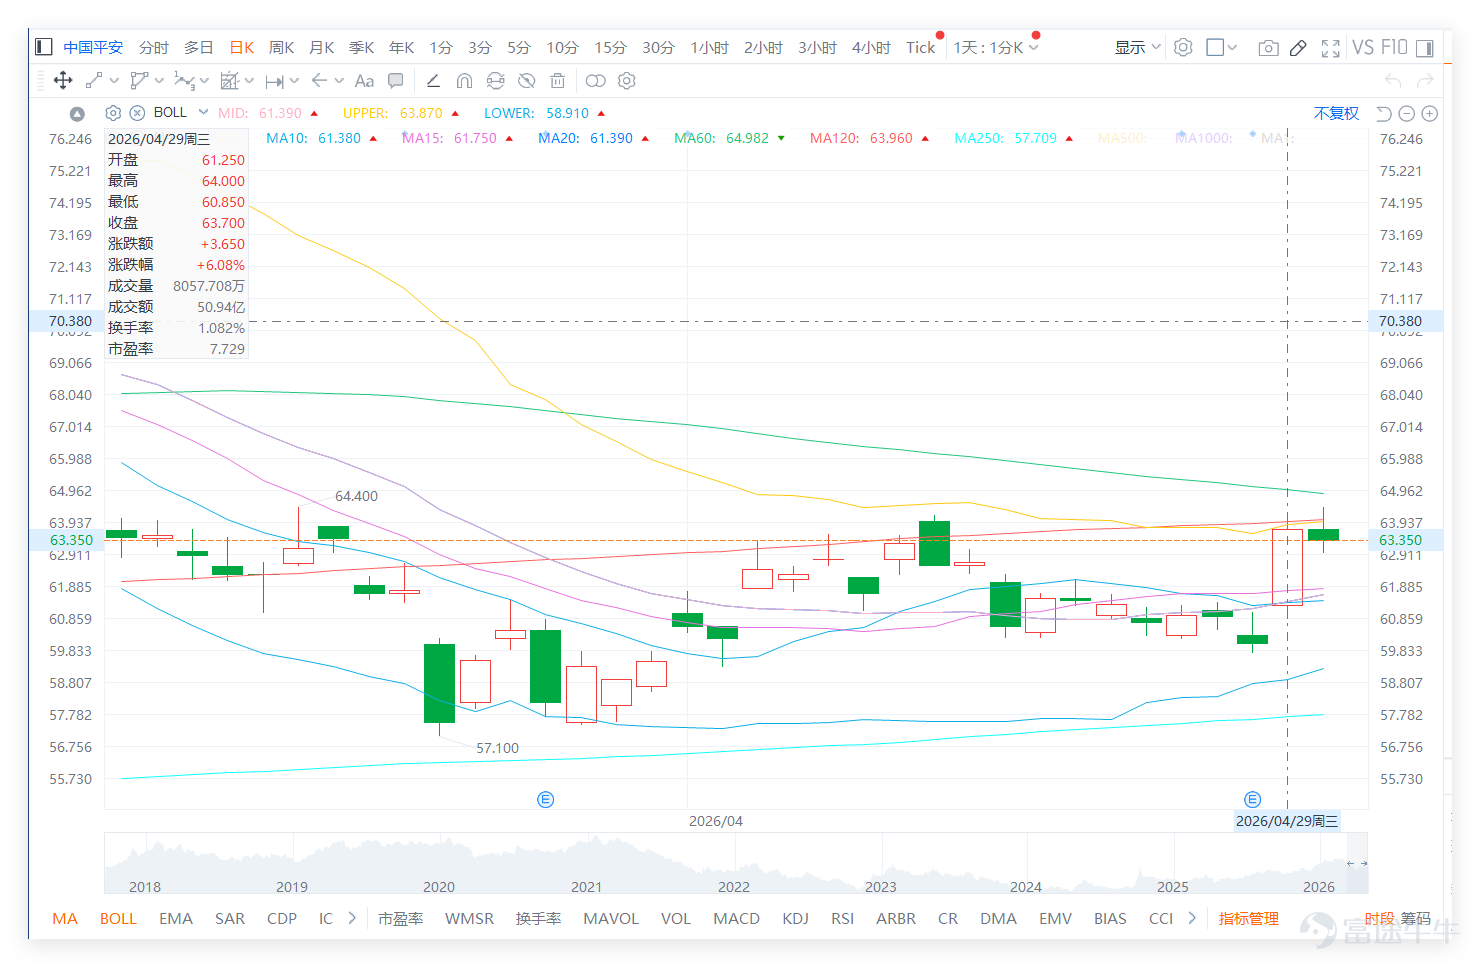Toggle the EMA indicator
This screenshot has width=1480, height=967.
coord(176,918)
